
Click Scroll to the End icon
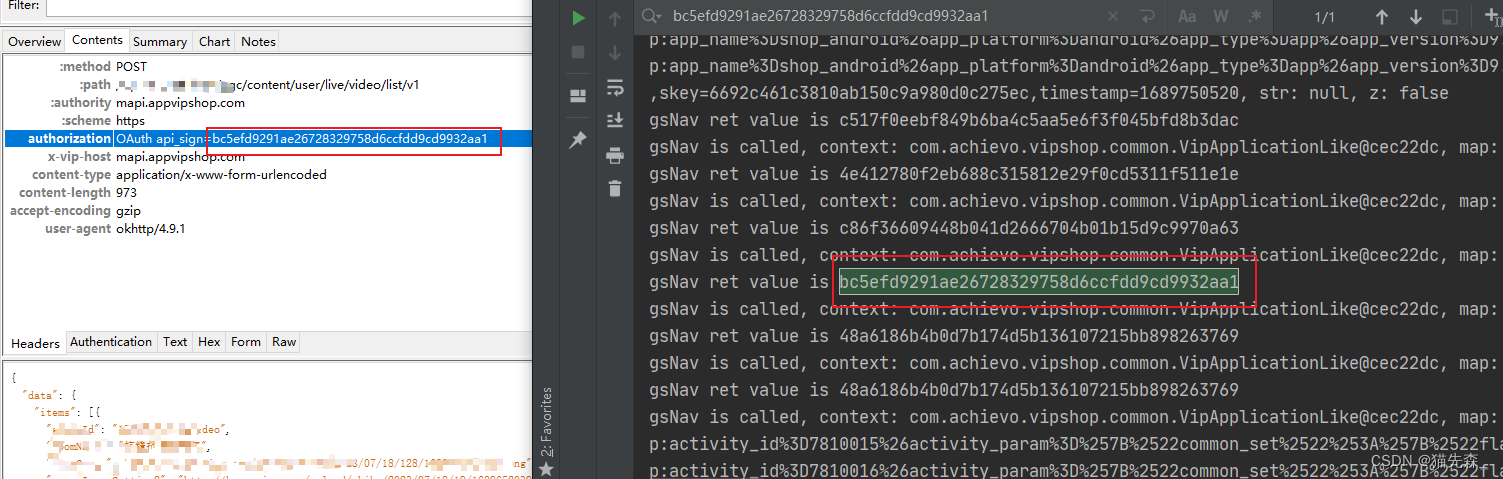pos(614,121)
